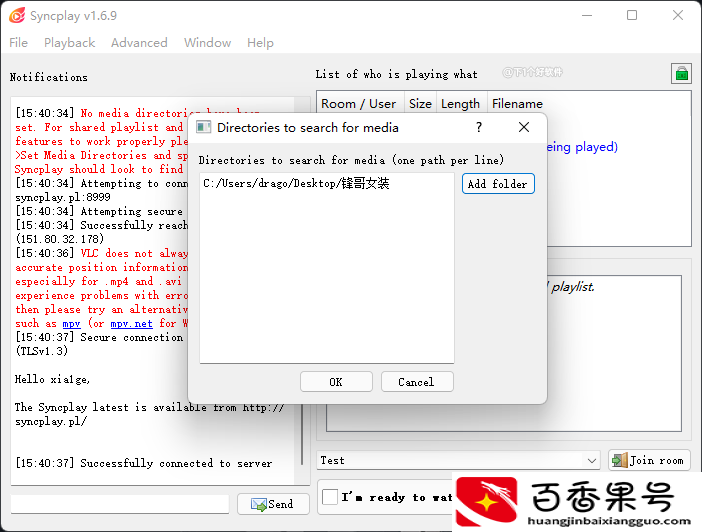Click the Send chat button

[273, 504]
